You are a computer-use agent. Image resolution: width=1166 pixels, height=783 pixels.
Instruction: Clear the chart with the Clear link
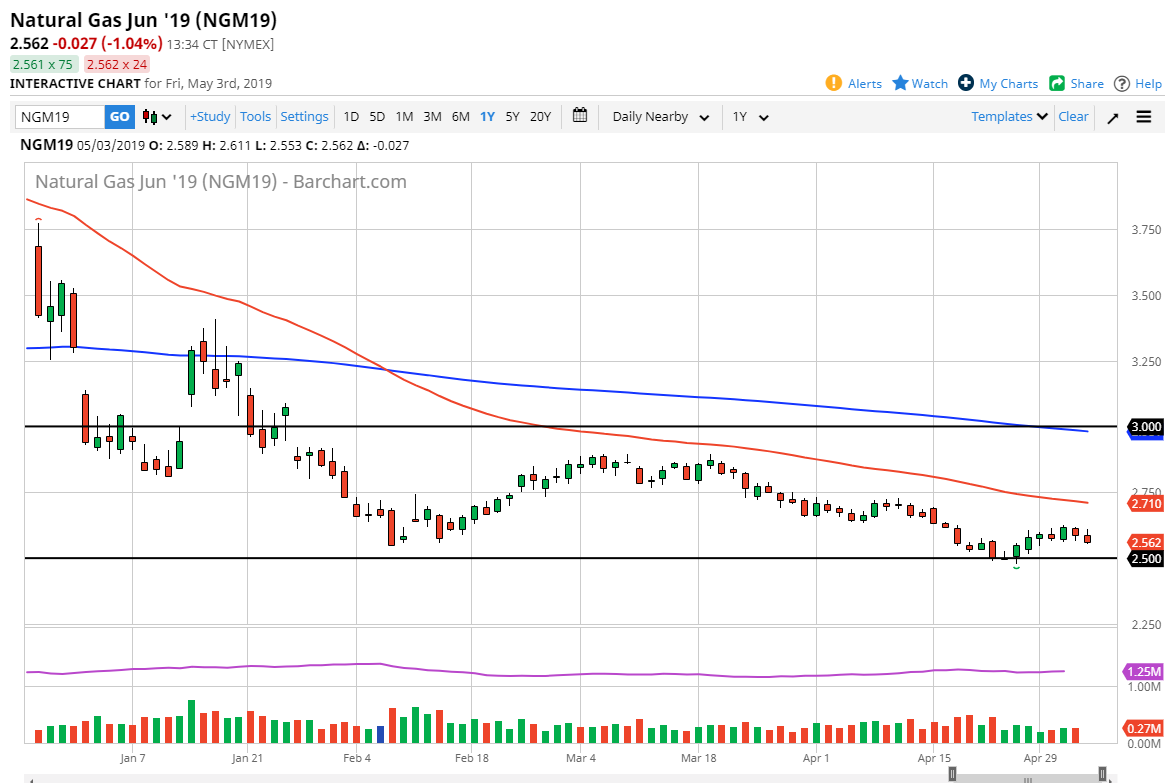click(1073, 117)
